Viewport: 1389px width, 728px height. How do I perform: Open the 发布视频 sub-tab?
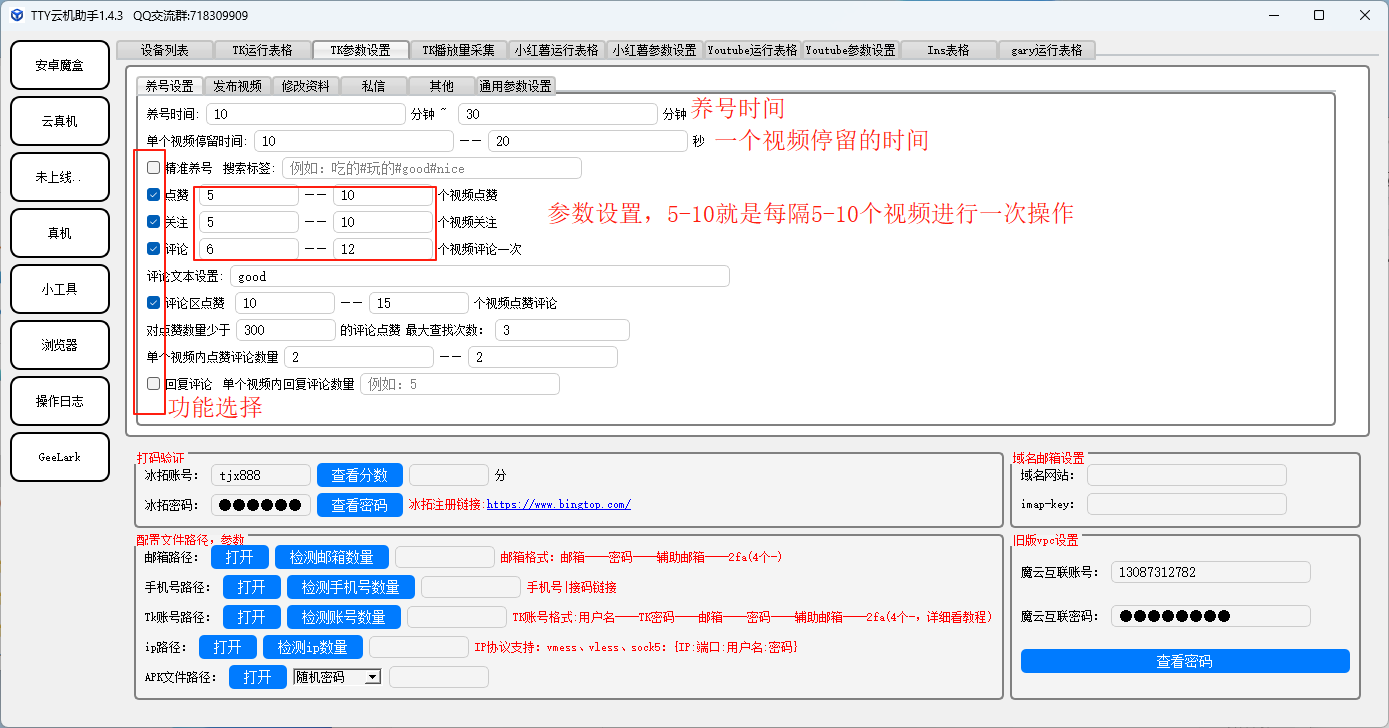pyautogui.click(x=238, y=86)
